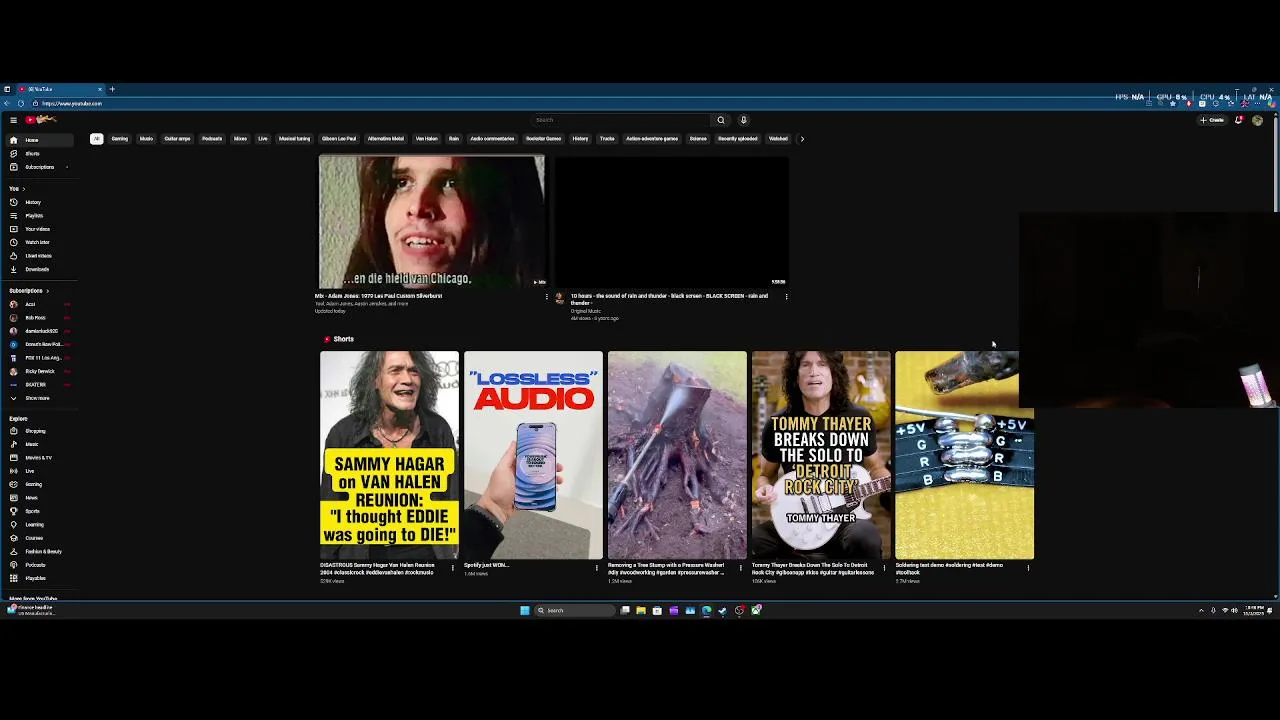
Task: Expand Show more subscriptions
Action: click(x=40, y=398)
